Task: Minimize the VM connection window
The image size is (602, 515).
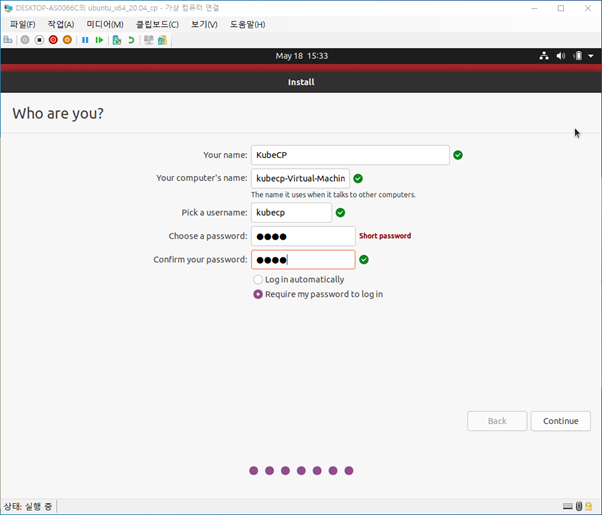Action: pos(534,8)
